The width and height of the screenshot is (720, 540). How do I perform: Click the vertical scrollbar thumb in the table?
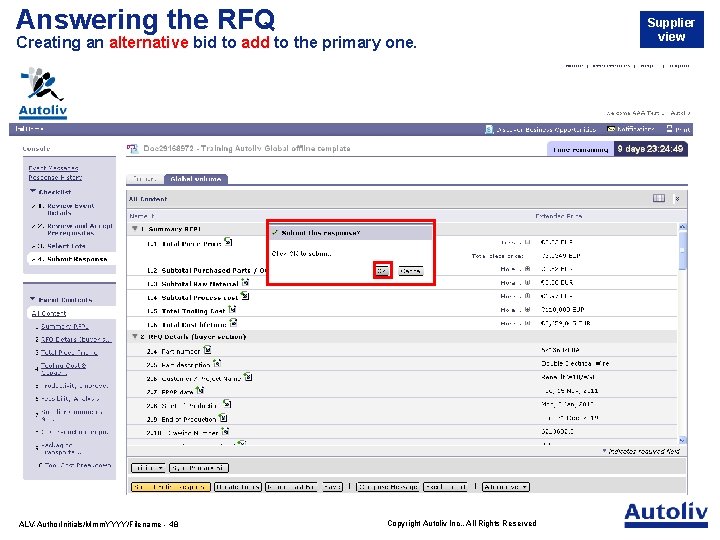[x=682, y=250]
